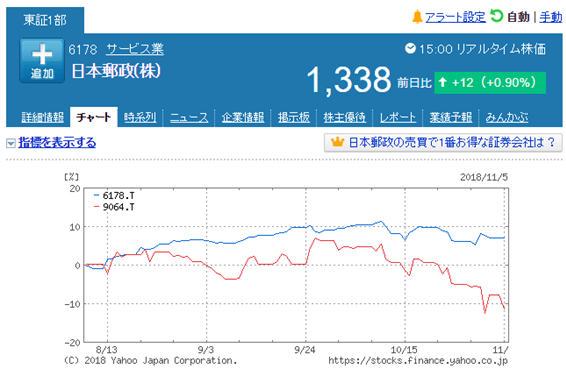The width and height of the screenshot is (566, 368).
Task: Switch refresh mode to 手動
Action: (551, 17)
